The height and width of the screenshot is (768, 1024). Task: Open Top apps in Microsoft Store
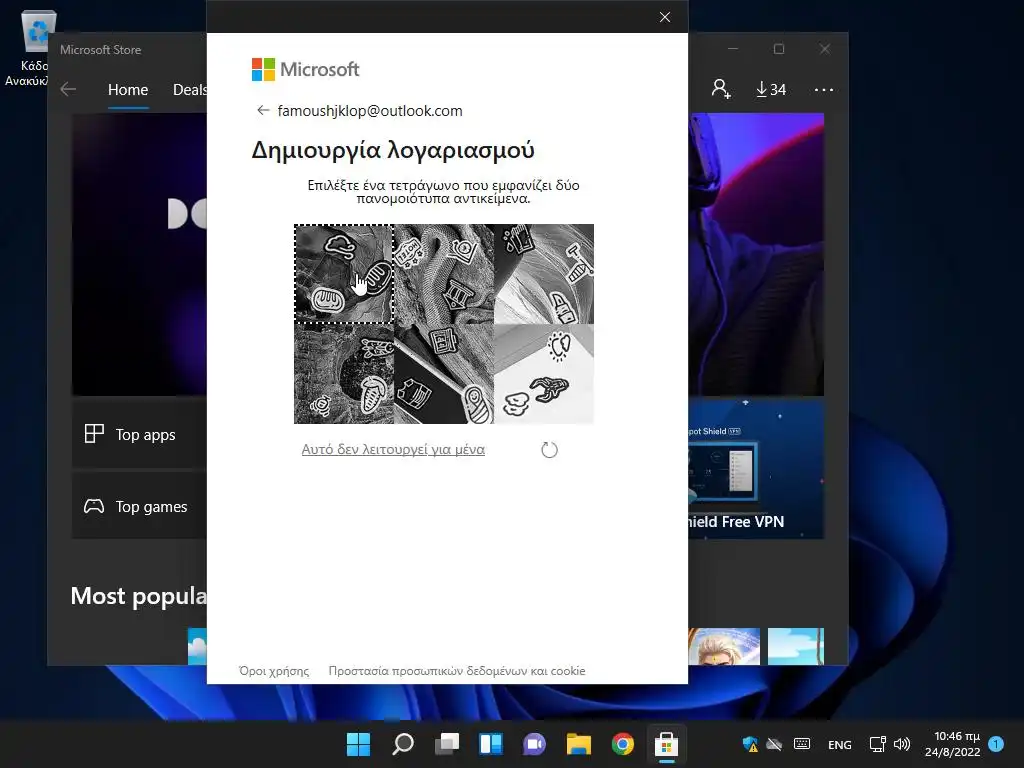click(x=139, y=434)
